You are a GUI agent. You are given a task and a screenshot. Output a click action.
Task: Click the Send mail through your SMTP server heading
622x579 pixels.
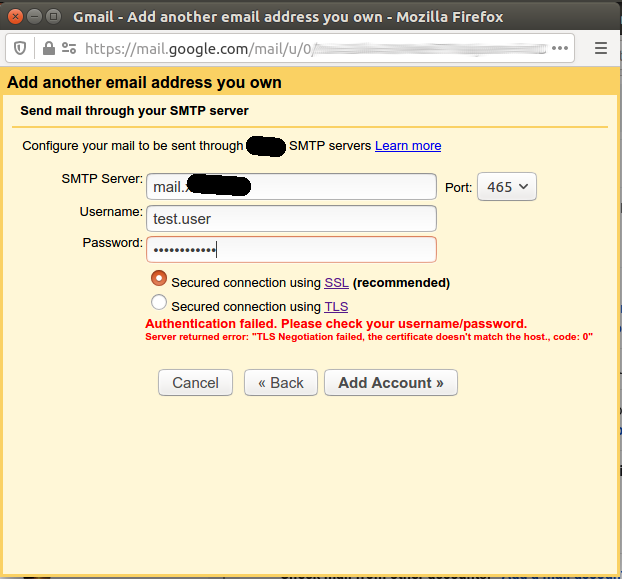[x=134, y=111]
